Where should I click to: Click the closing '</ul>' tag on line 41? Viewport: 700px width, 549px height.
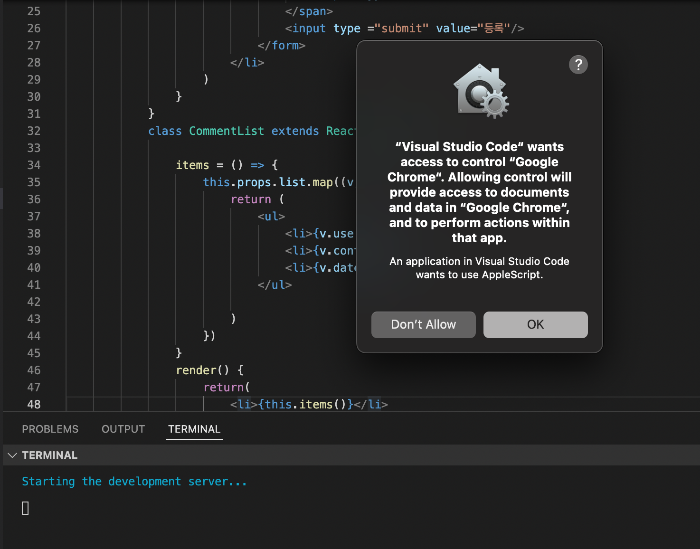coord(275,285)
